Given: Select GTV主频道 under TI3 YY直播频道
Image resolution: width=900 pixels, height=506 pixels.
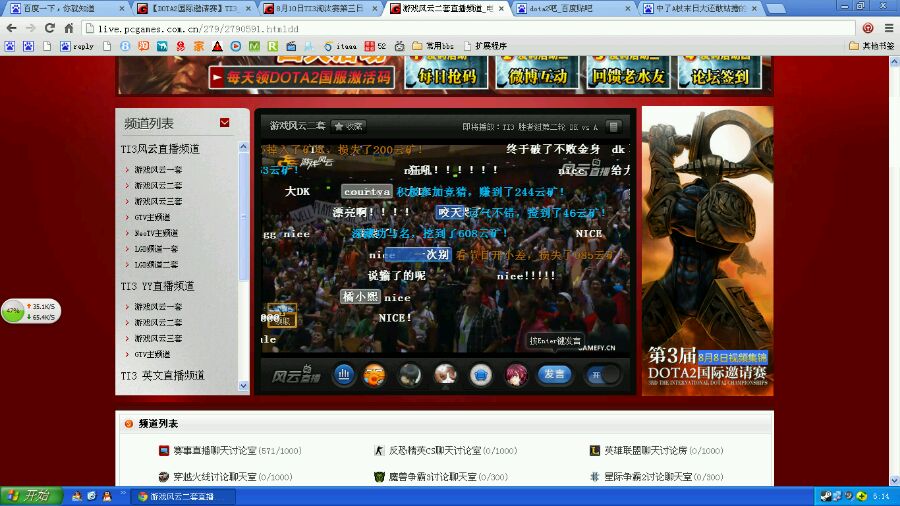Looking at the screenshot, I should [x=152, y=355].
